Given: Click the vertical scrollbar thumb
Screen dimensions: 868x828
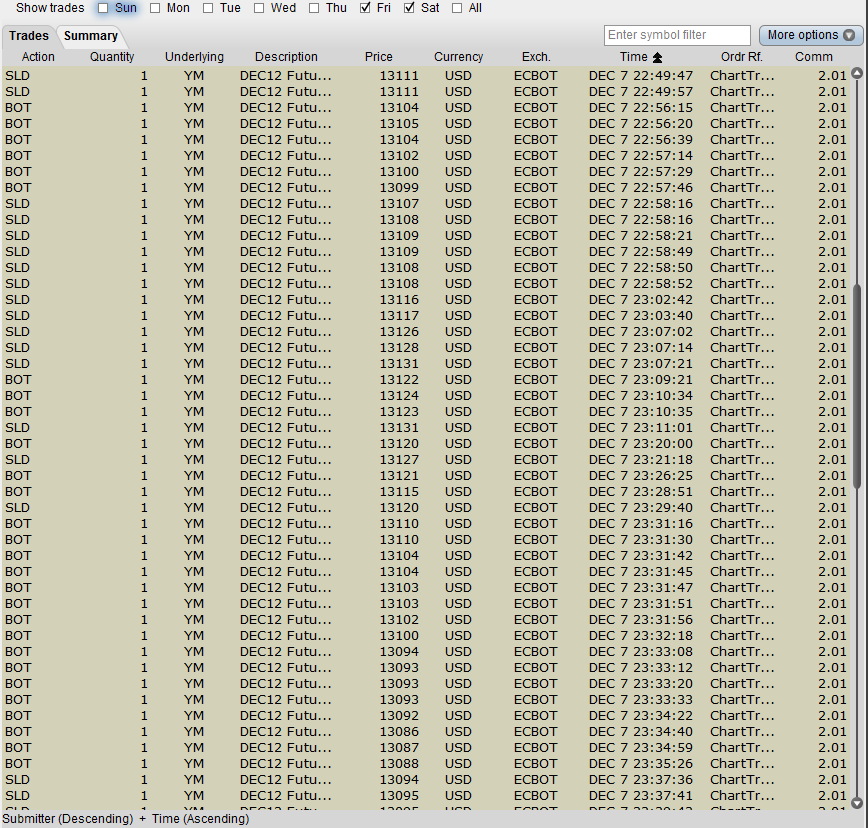Looking at the screenshot, I should tap(857, 386).
